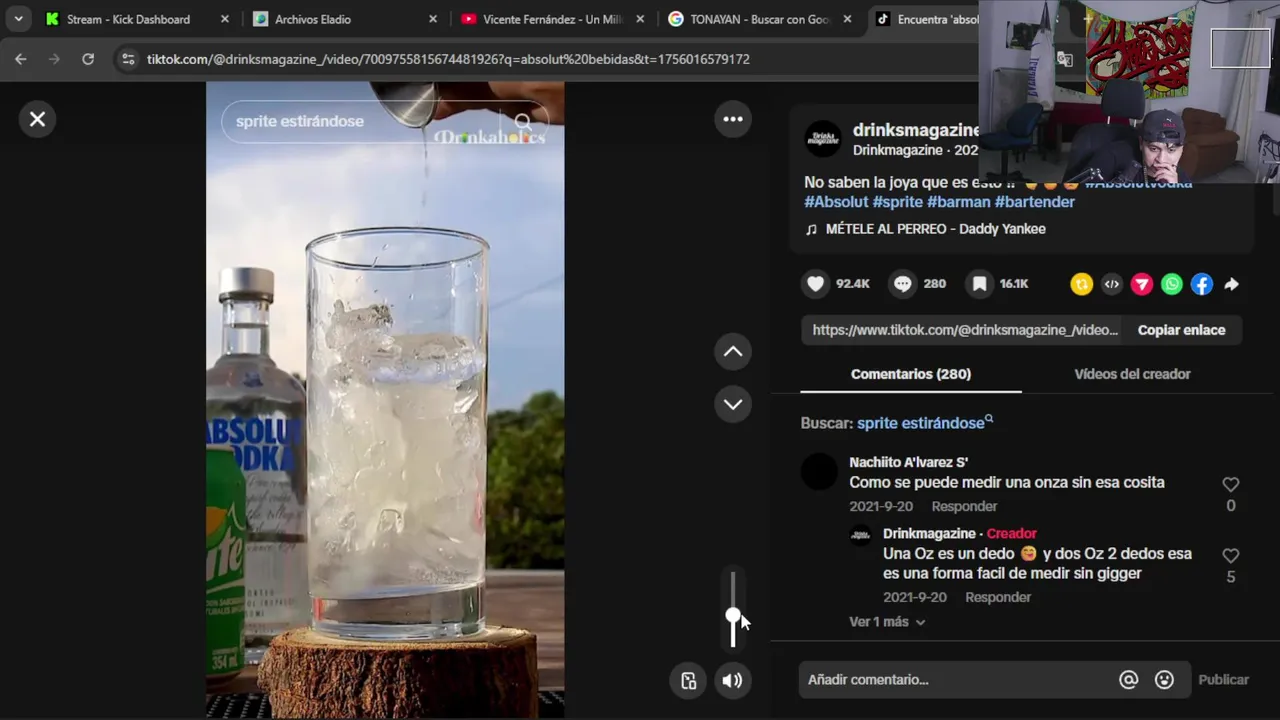Open Nachiito A'lvarez commenter avatar
1280x720 pixels.
pos(819,472)
